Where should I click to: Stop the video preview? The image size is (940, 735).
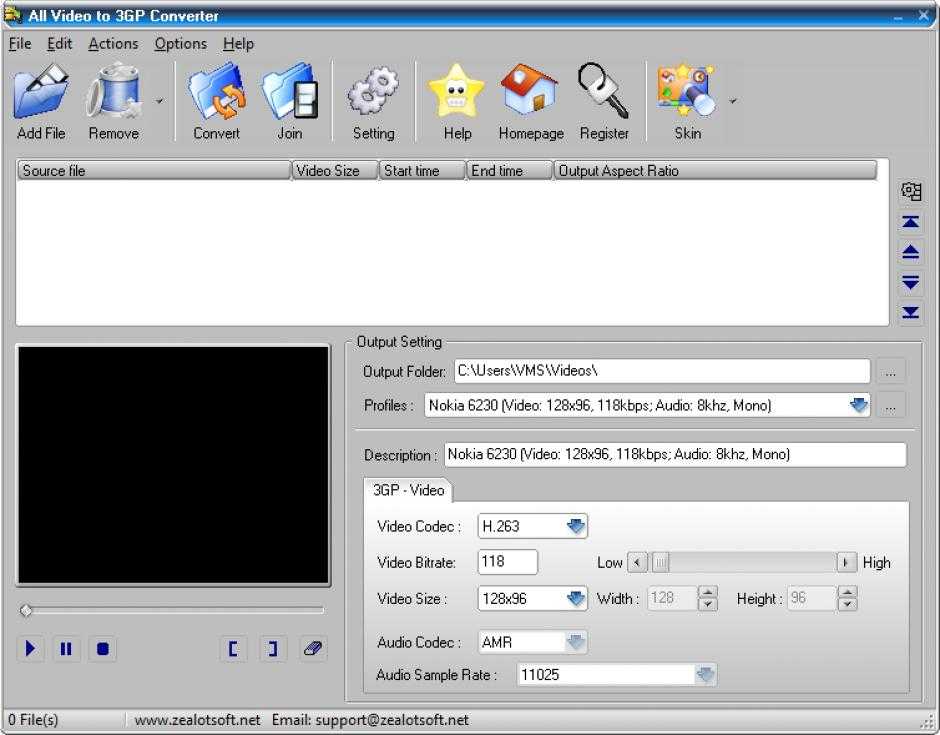point(103,649)
